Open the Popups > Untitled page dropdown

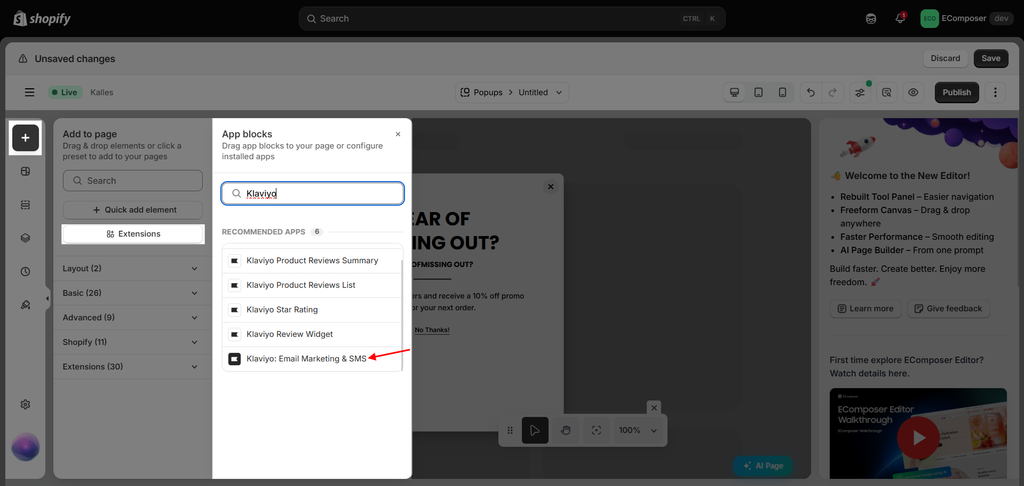(512, 92)
